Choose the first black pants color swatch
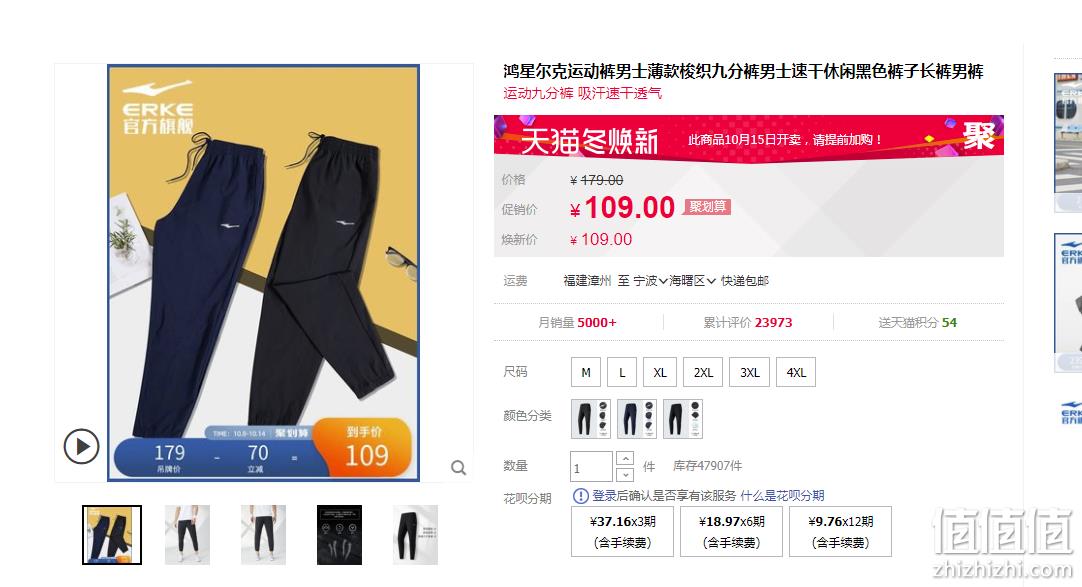 [591, 419]
